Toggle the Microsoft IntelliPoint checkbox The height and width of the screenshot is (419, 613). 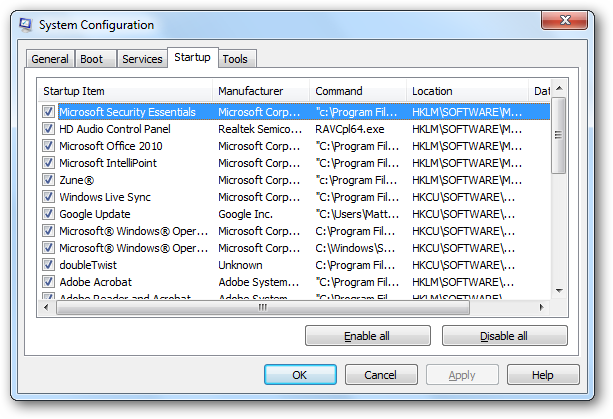tap(48, 163)
